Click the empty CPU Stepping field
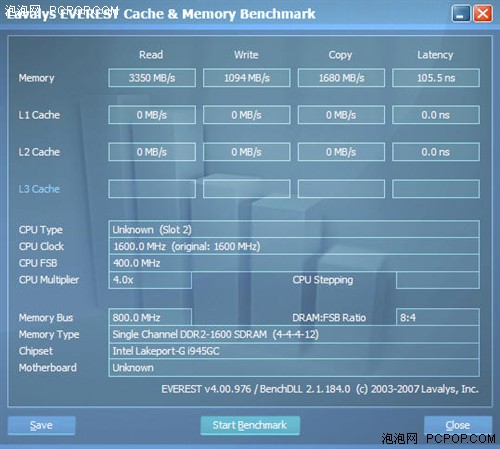 [438, 280]
